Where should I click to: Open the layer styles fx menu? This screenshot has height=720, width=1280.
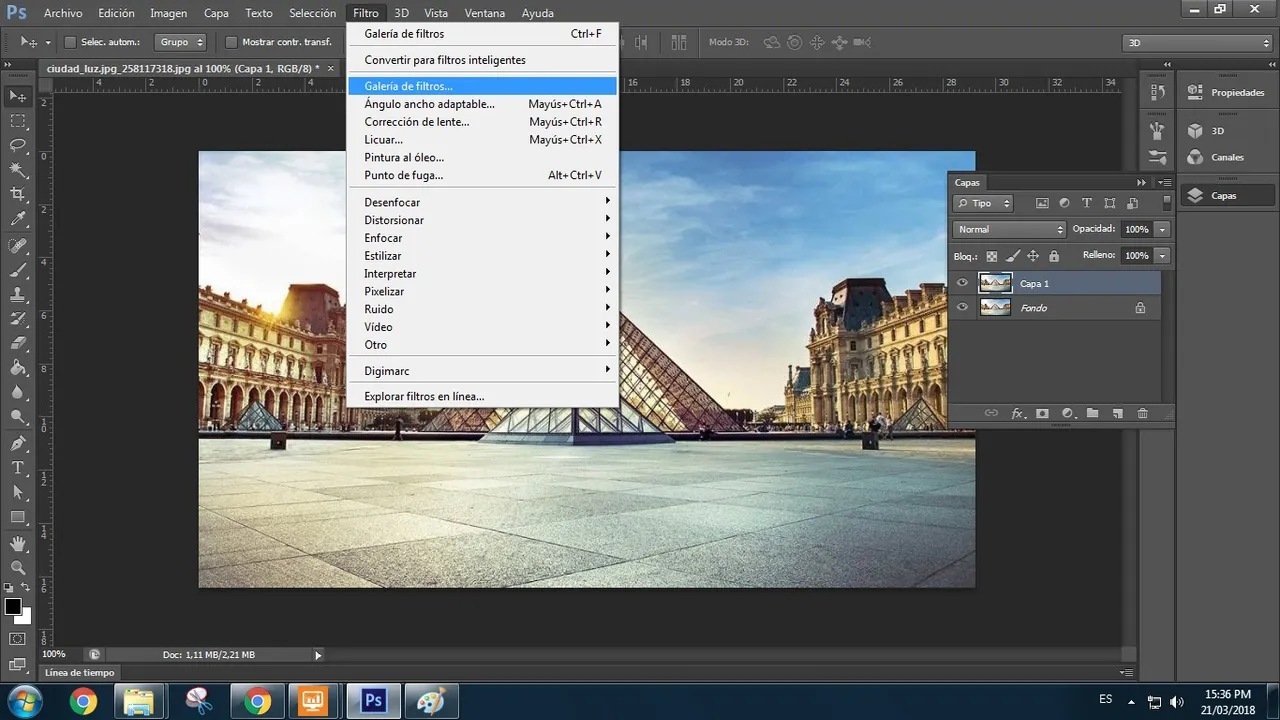(x=1018, y=413)
